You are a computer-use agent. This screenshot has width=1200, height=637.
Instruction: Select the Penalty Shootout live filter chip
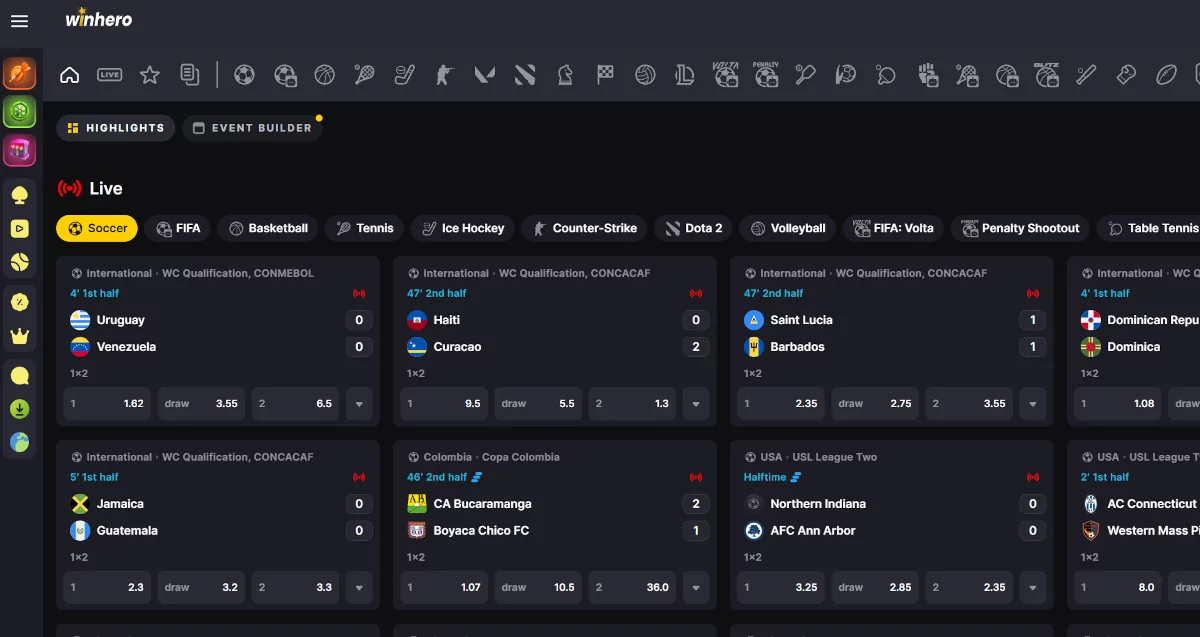(x=1020, y=228)
